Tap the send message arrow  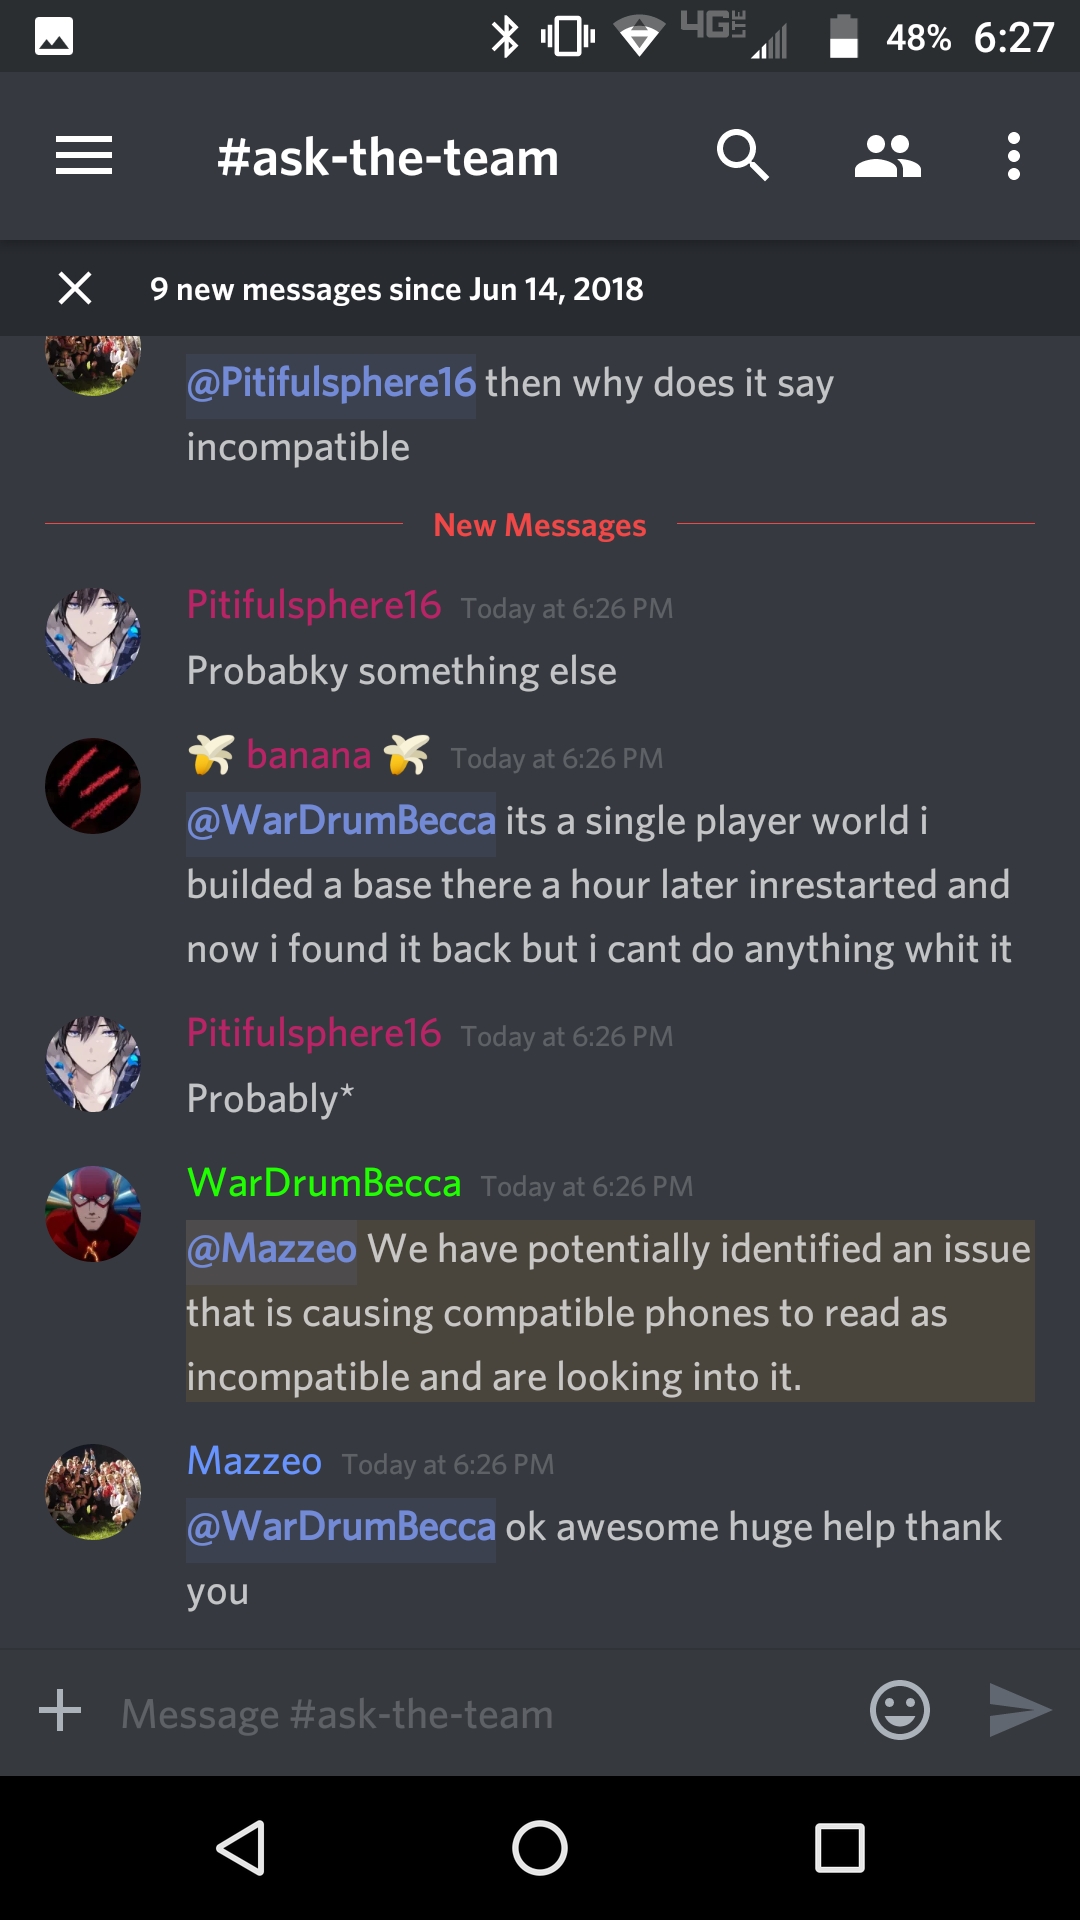point(1019,1710)
